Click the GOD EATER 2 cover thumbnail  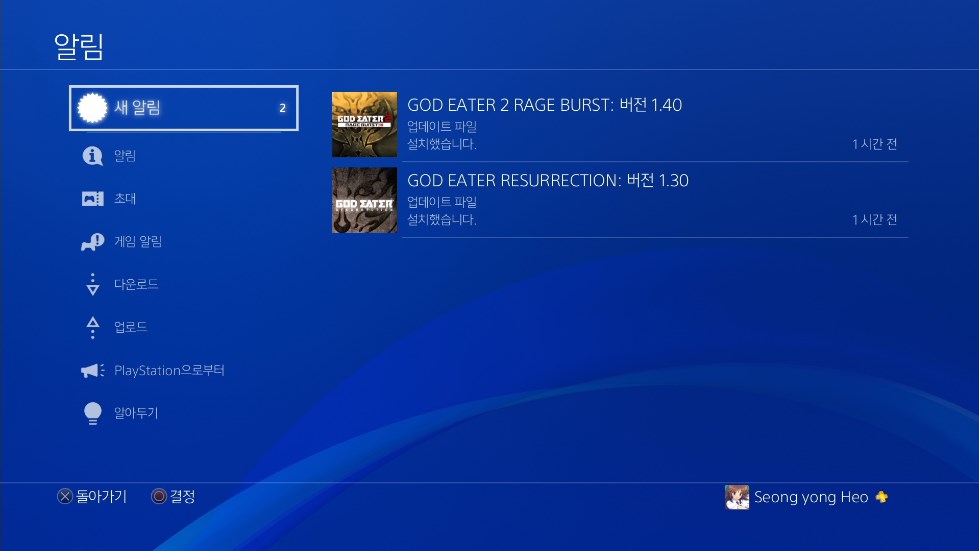click(x=365, y=124)
